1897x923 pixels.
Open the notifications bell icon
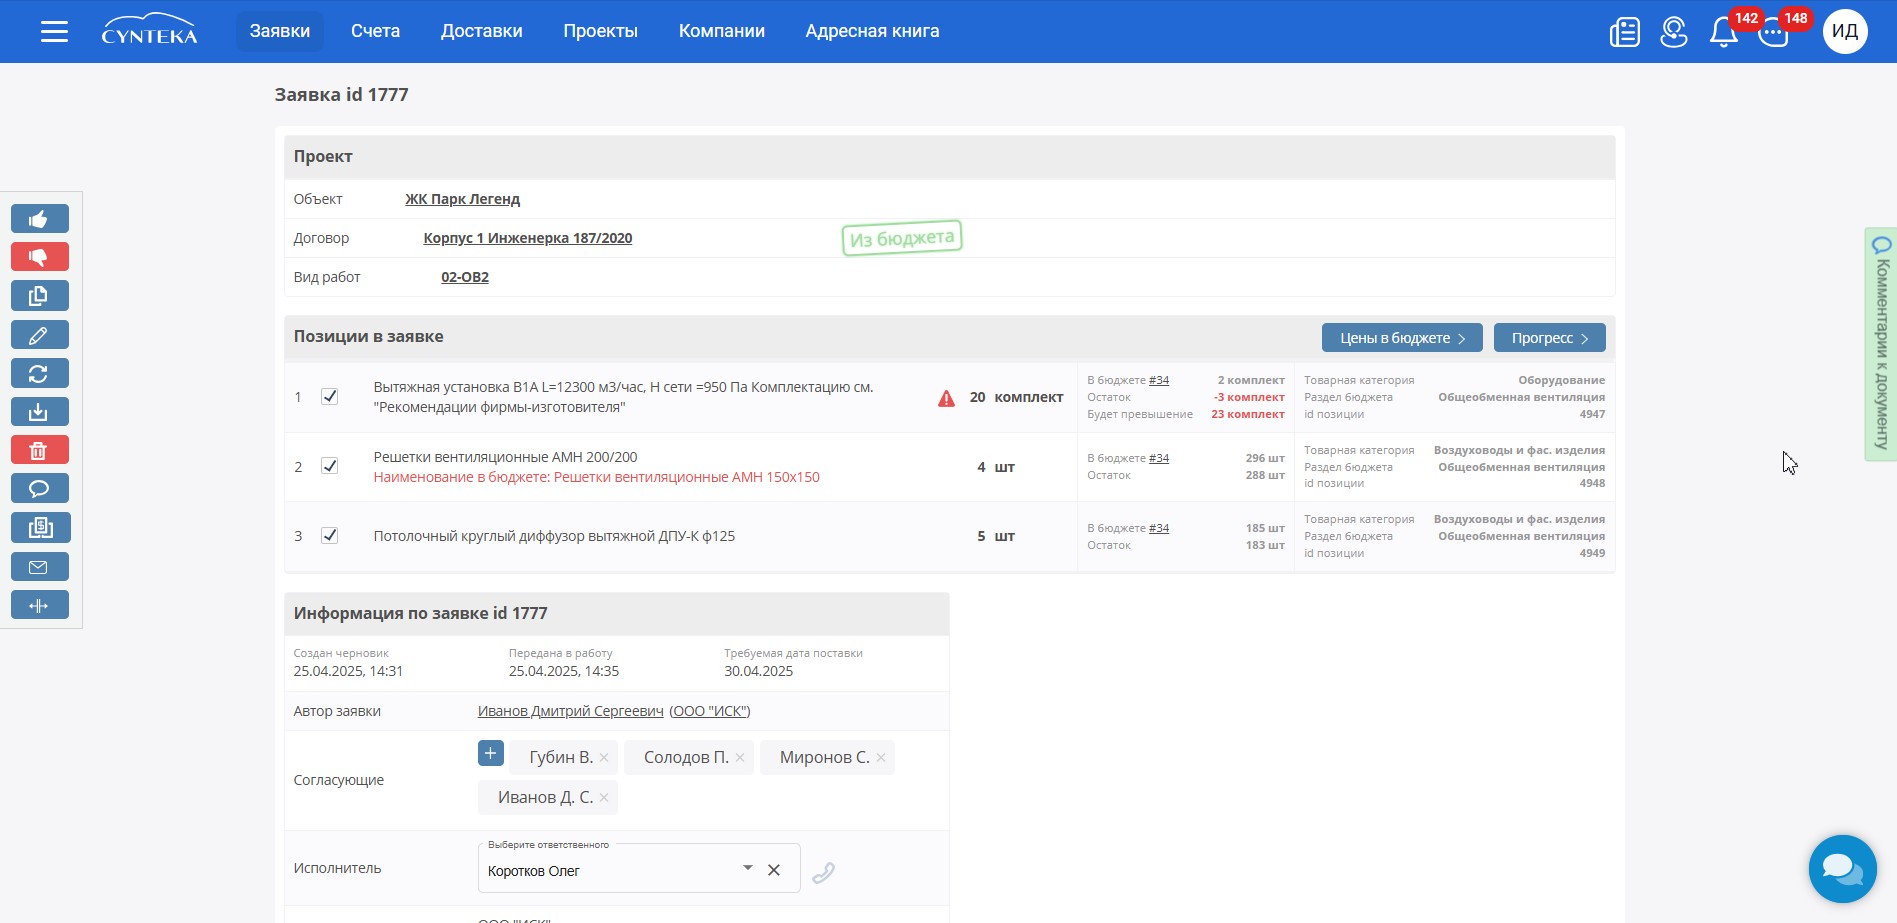click(x=1723, y=32)
